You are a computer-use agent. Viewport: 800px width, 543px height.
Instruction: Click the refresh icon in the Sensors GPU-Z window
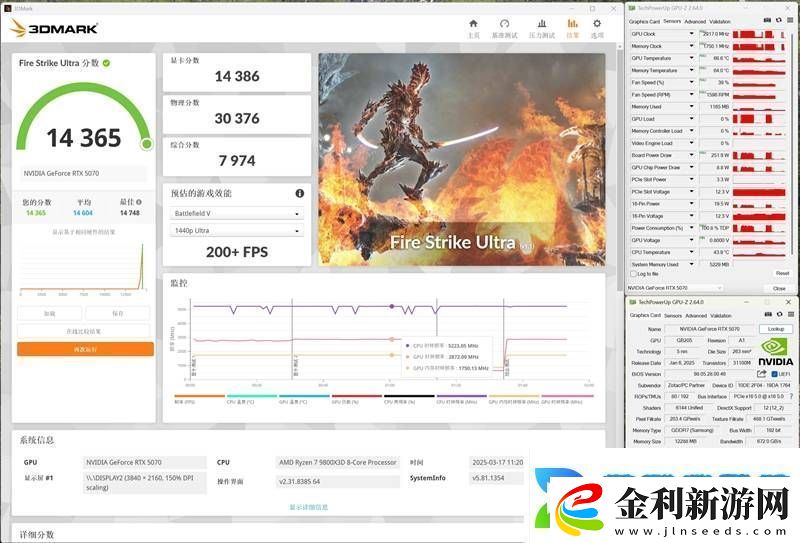click(779, 21)
